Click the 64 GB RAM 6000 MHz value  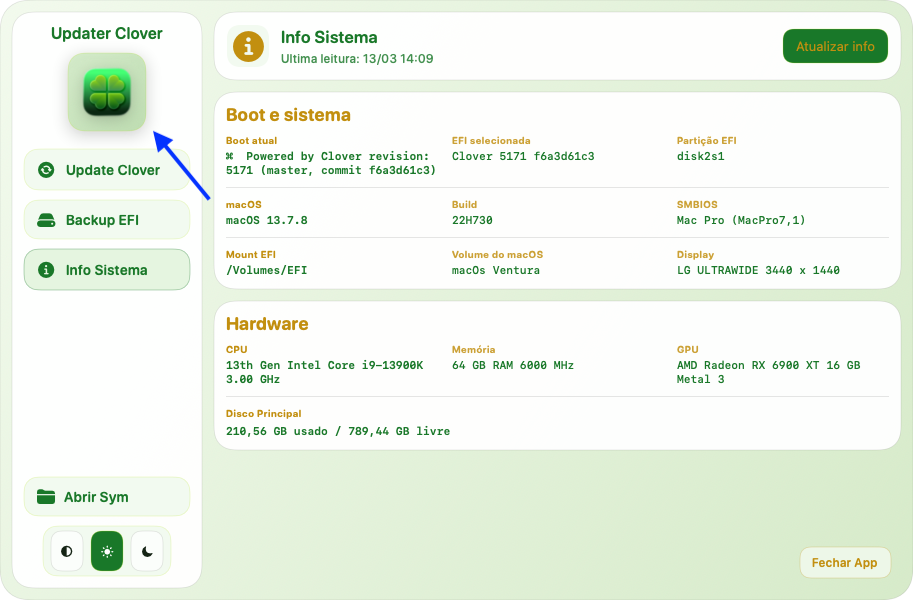coord(513,365)
